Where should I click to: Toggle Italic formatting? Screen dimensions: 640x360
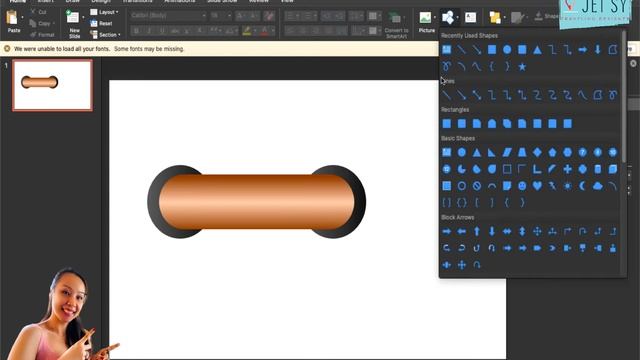pyautogui.click(x=149, y=31)
